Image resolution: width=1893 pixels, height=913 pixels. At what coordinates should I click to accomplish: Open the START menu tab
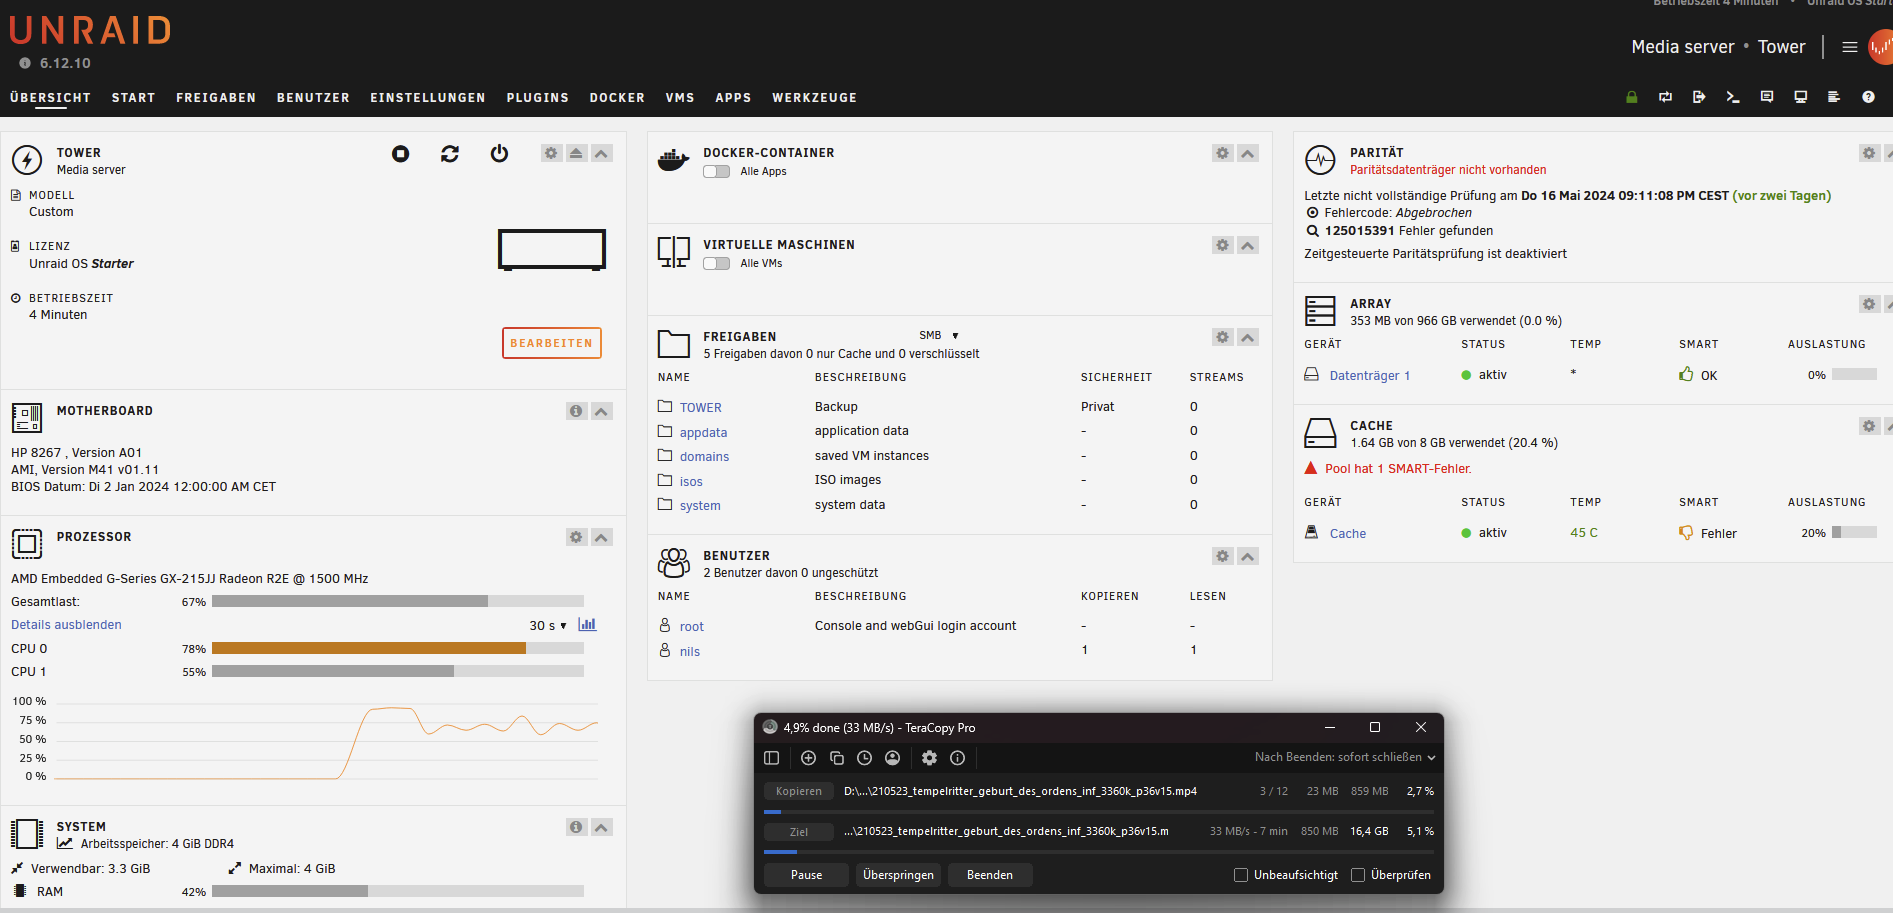(x=133, y=98)
